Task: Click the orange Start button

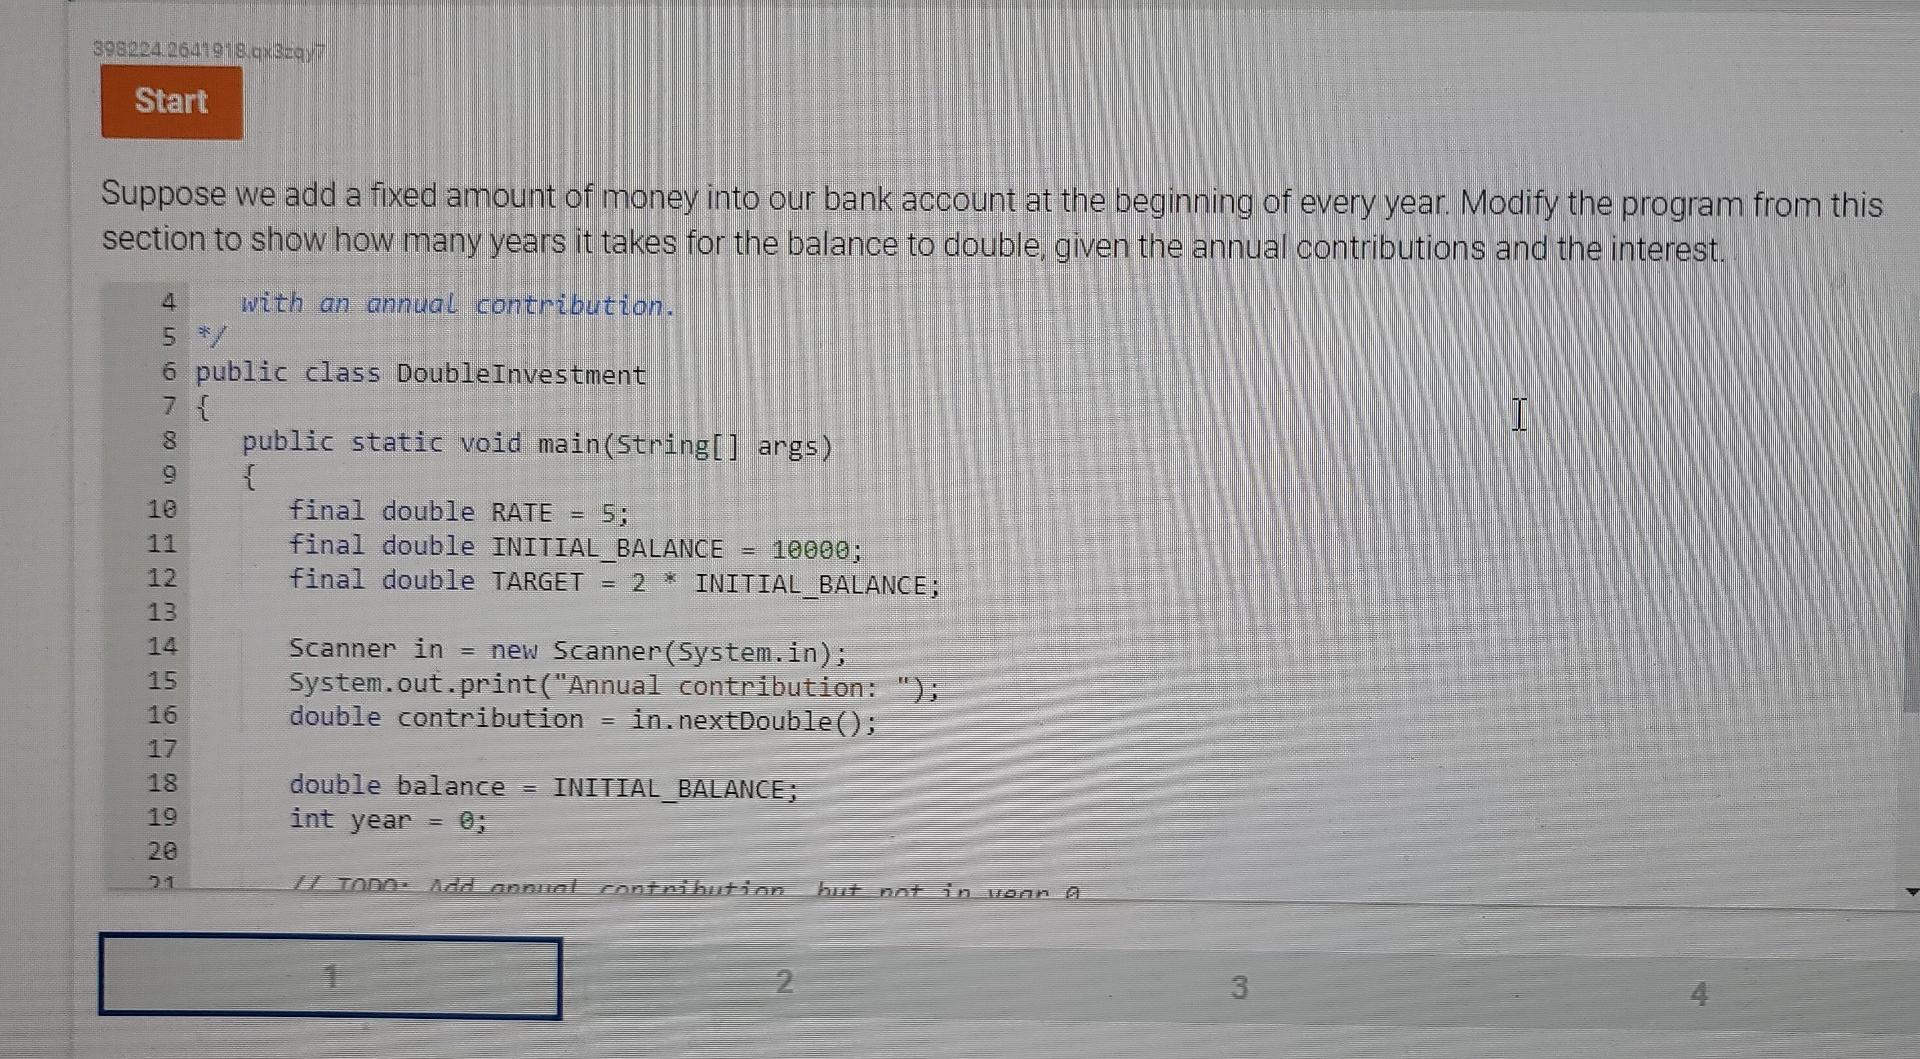Action: [170, 103]
